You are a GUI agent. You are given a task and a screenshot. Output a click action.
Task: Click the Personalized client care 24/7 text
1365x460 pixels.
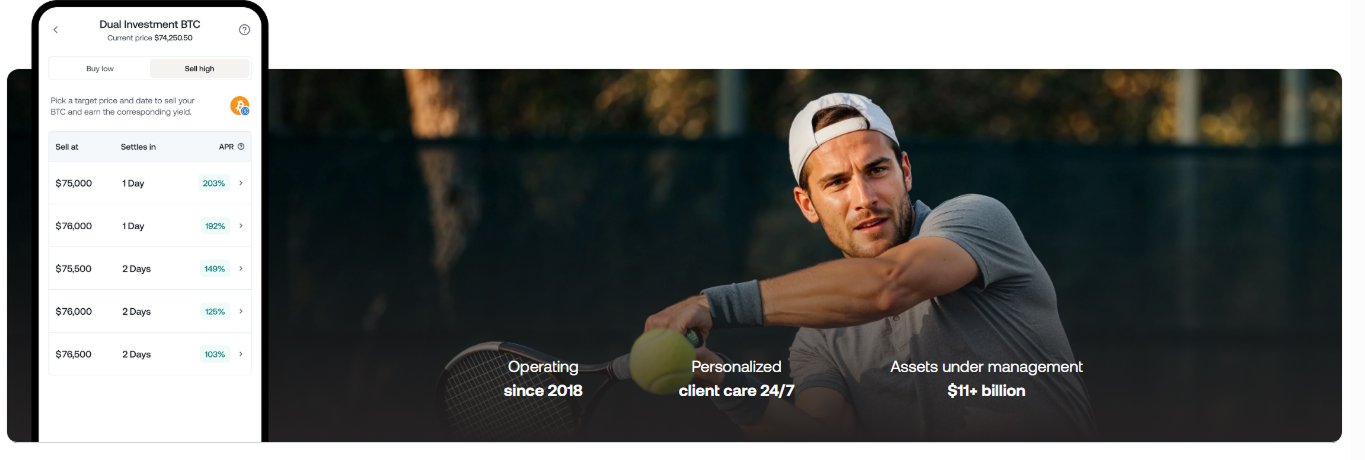tap(736, 379)
